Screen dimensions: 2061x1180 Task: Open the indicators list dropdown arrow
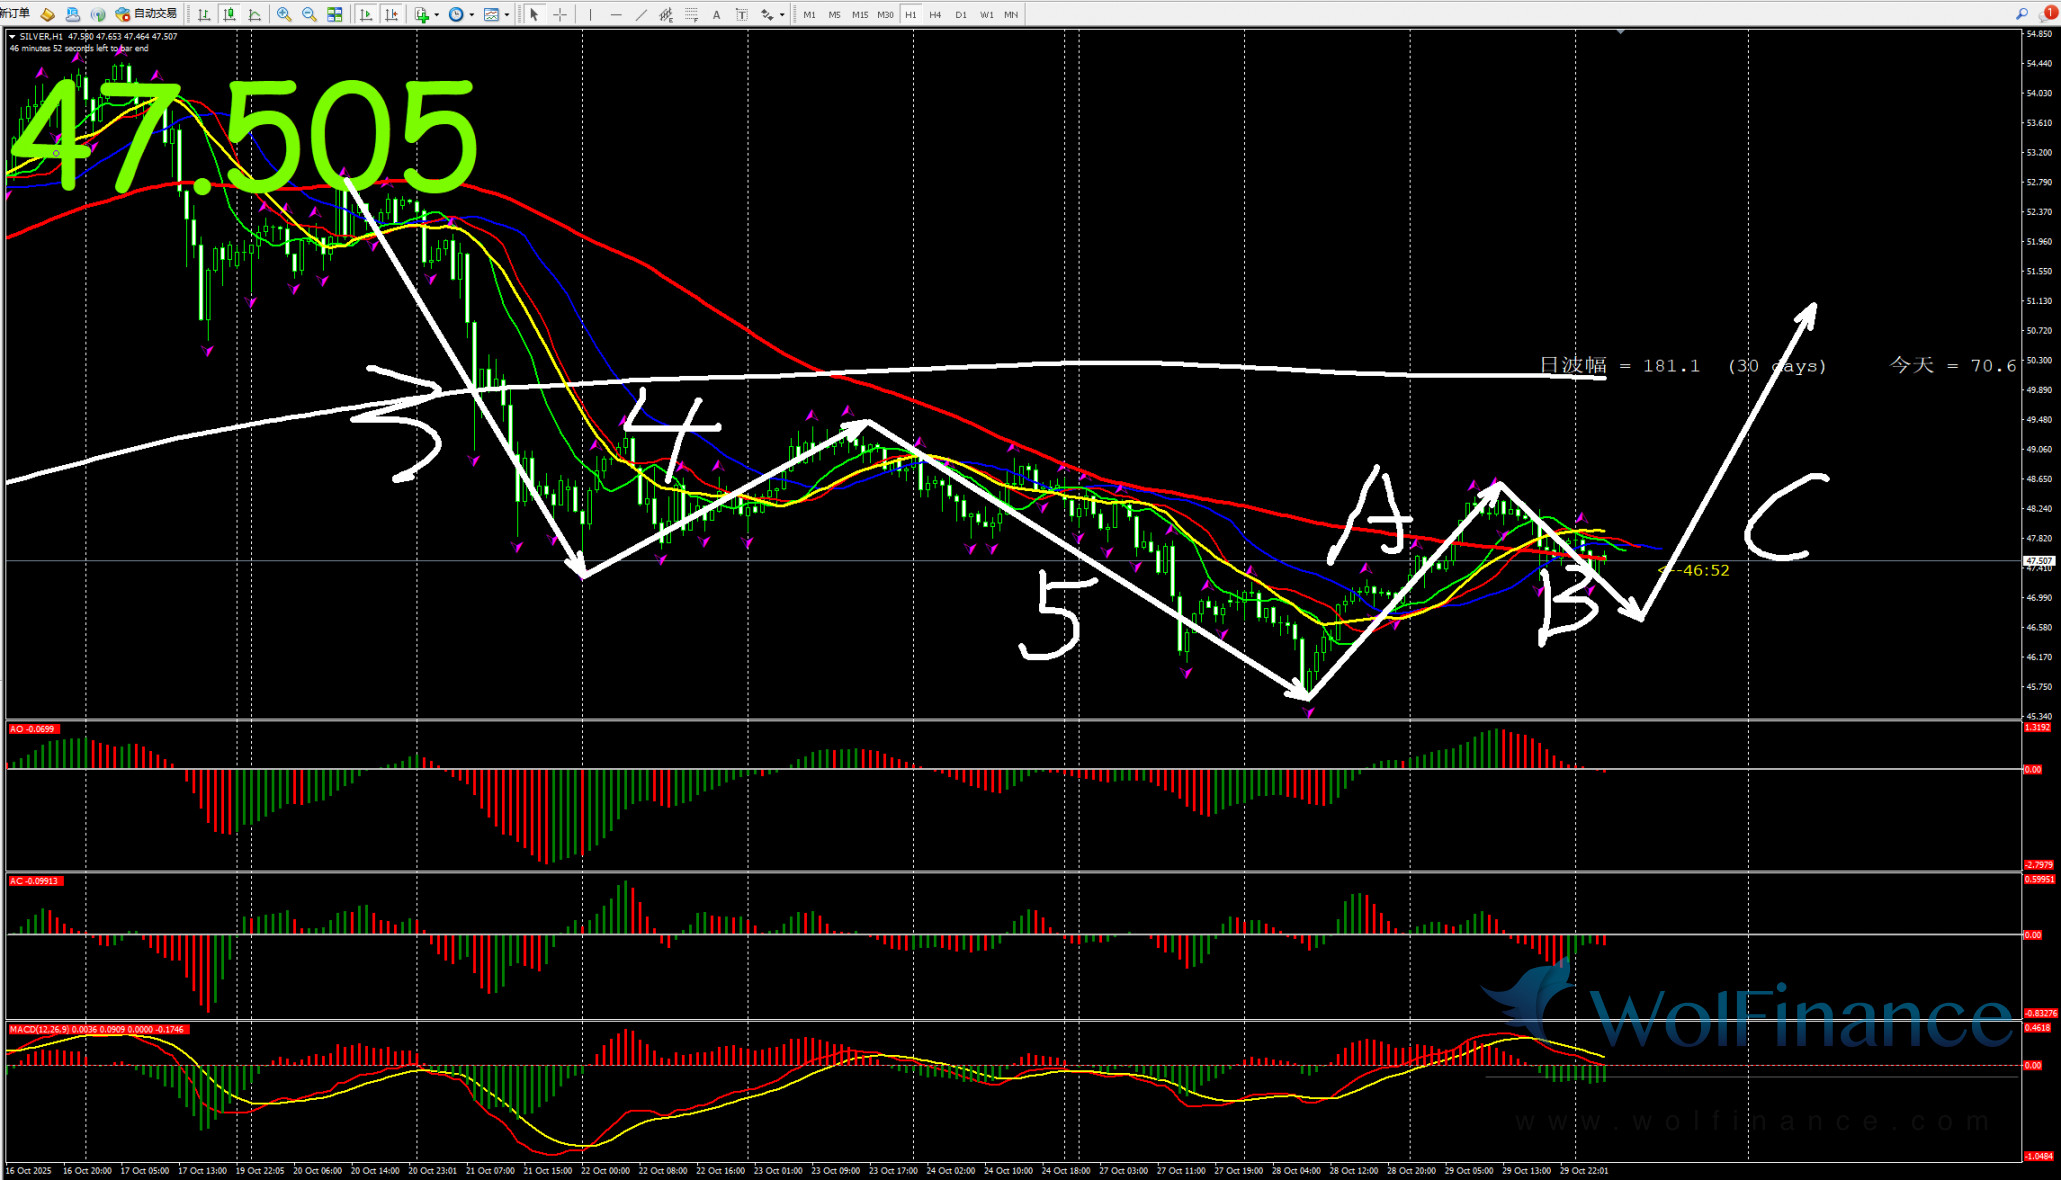click(437, 14)
